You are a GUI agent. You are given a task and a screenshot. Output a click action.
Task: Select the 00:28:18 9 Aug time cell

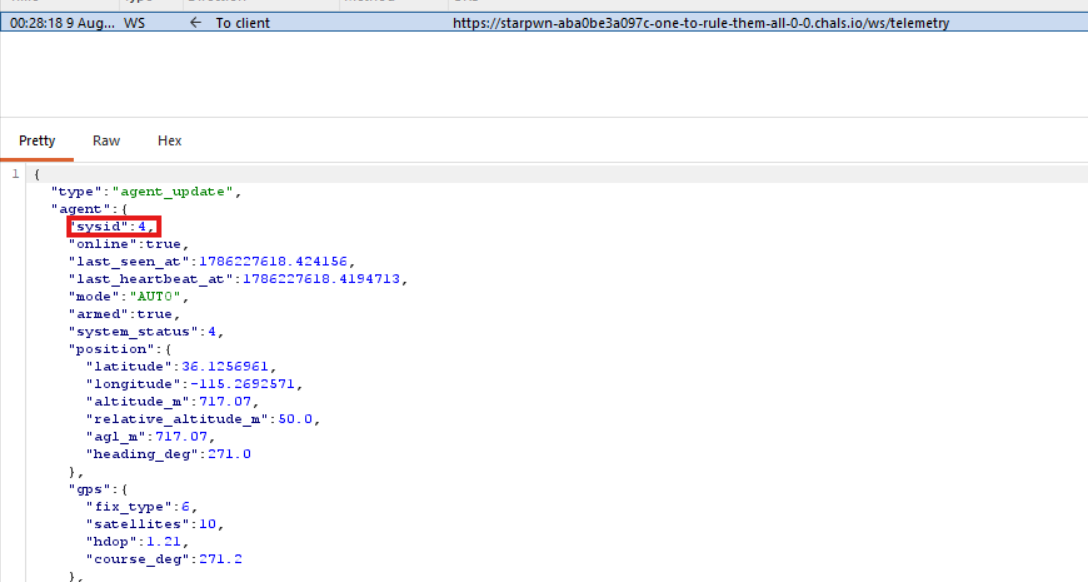[62, 23]
